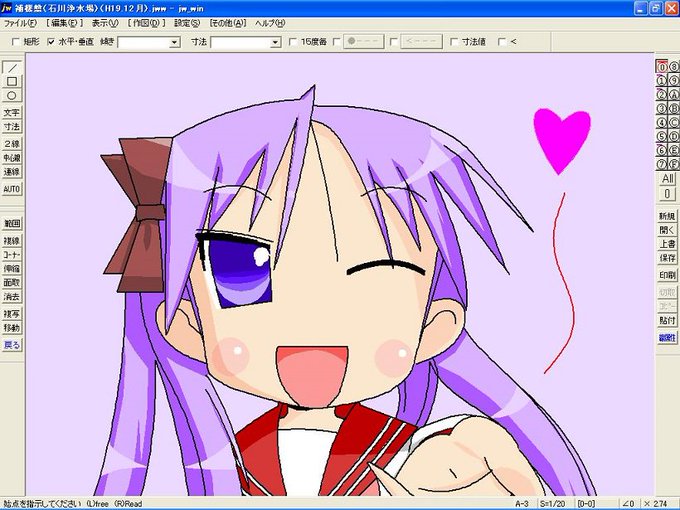
Task: Activate the 文字 text tool
Action: [x=12, y=113]
